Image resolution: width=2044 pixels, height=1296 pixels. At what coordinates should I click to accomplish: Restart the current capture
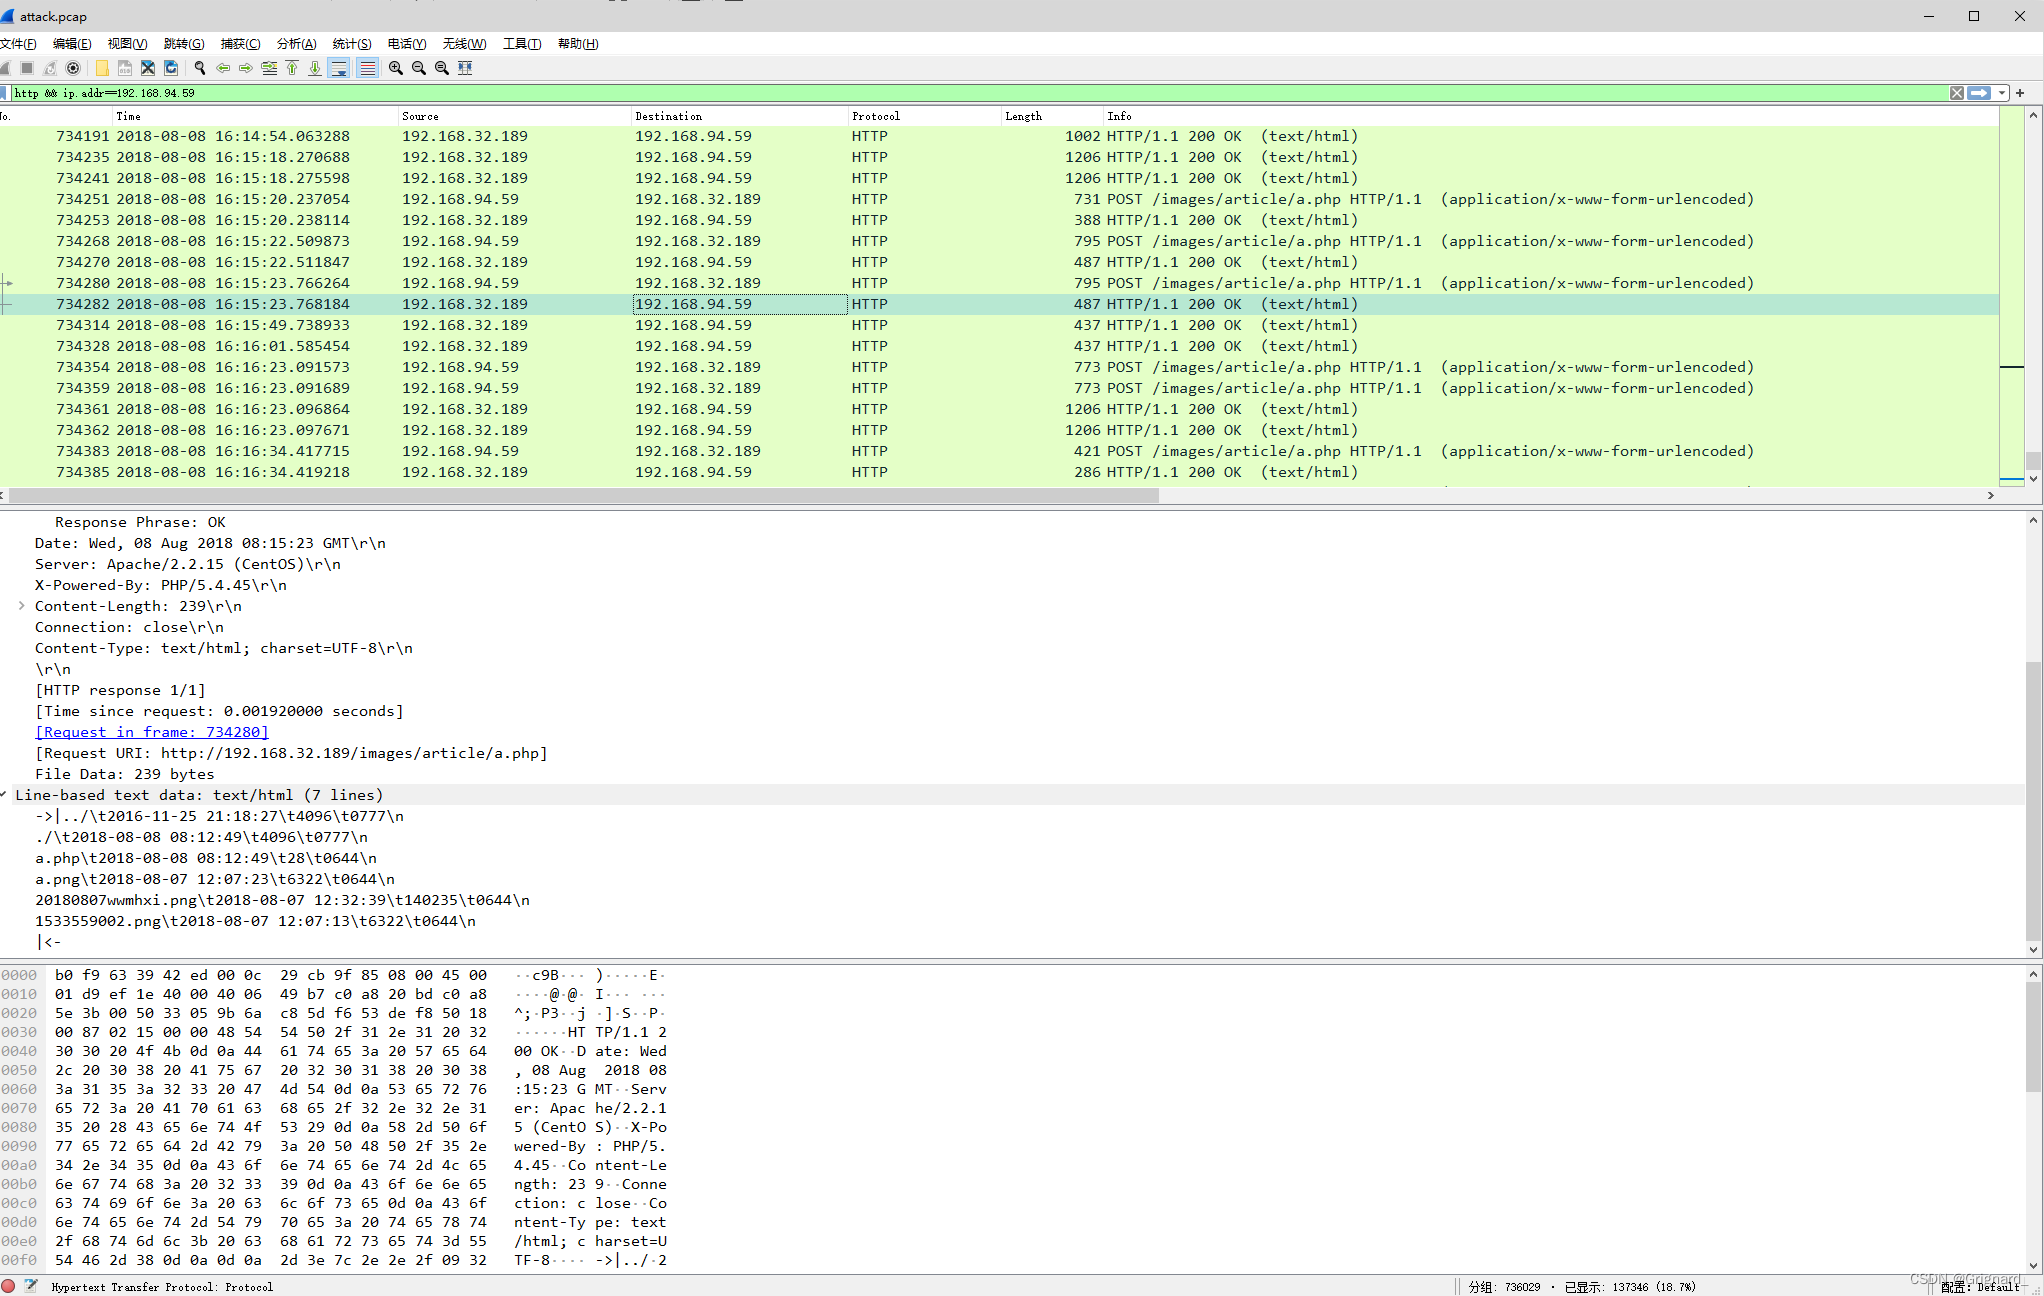[x=50, y=68]
